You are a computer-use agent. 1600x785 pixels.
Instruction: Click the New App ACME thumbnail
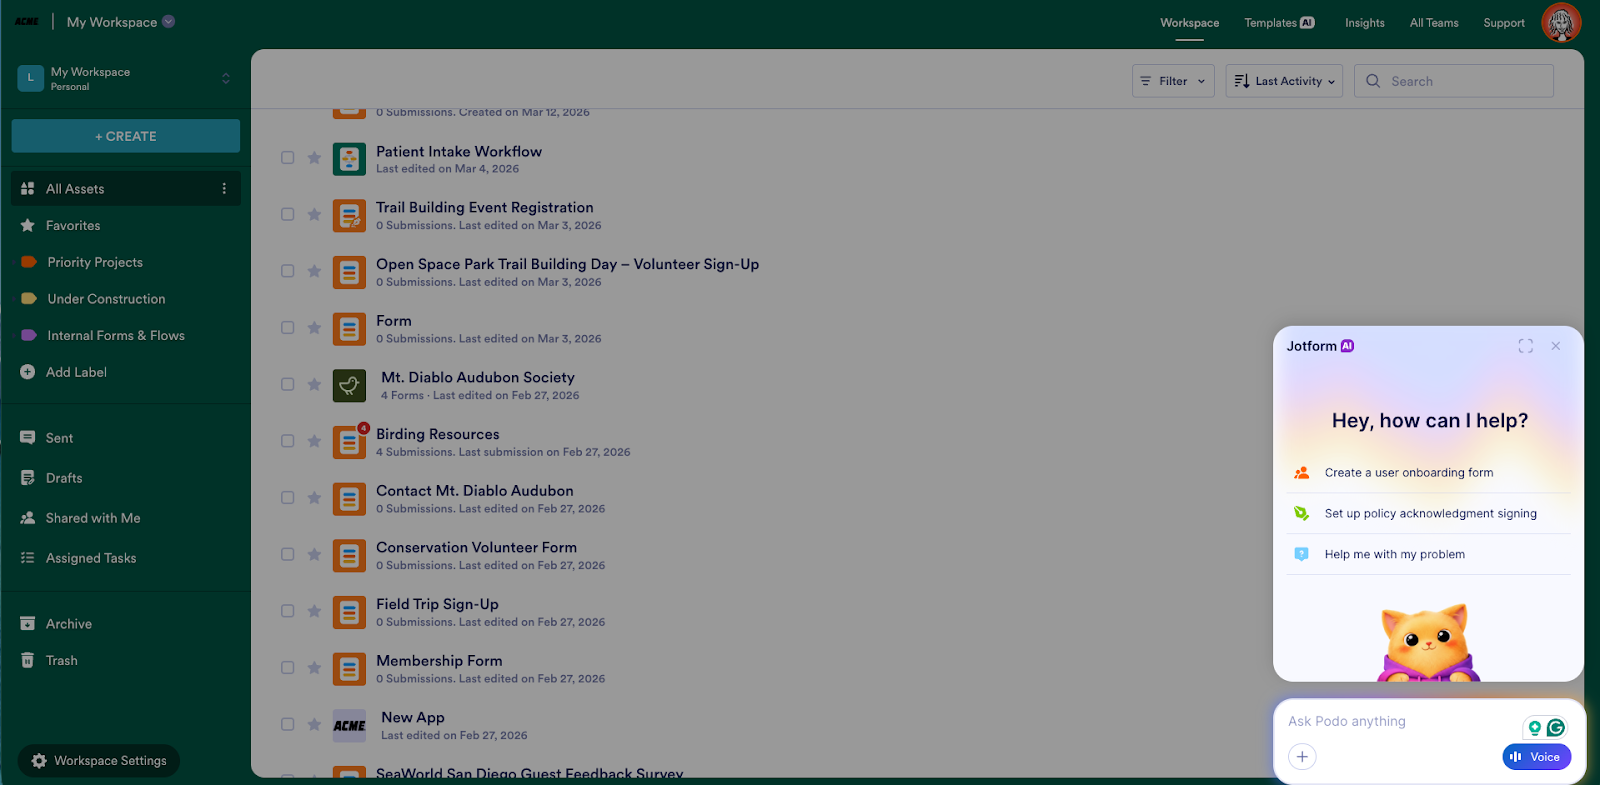[x=349, y=726]
